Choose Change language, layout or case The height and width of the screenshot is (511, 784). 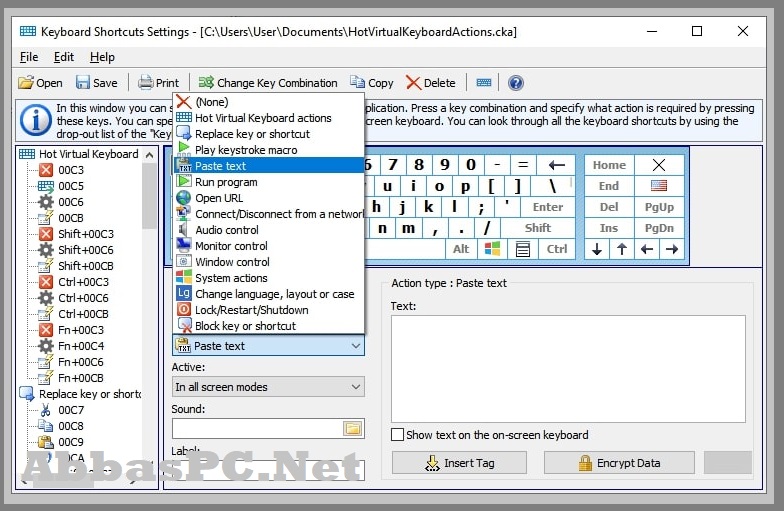[269, 294]
